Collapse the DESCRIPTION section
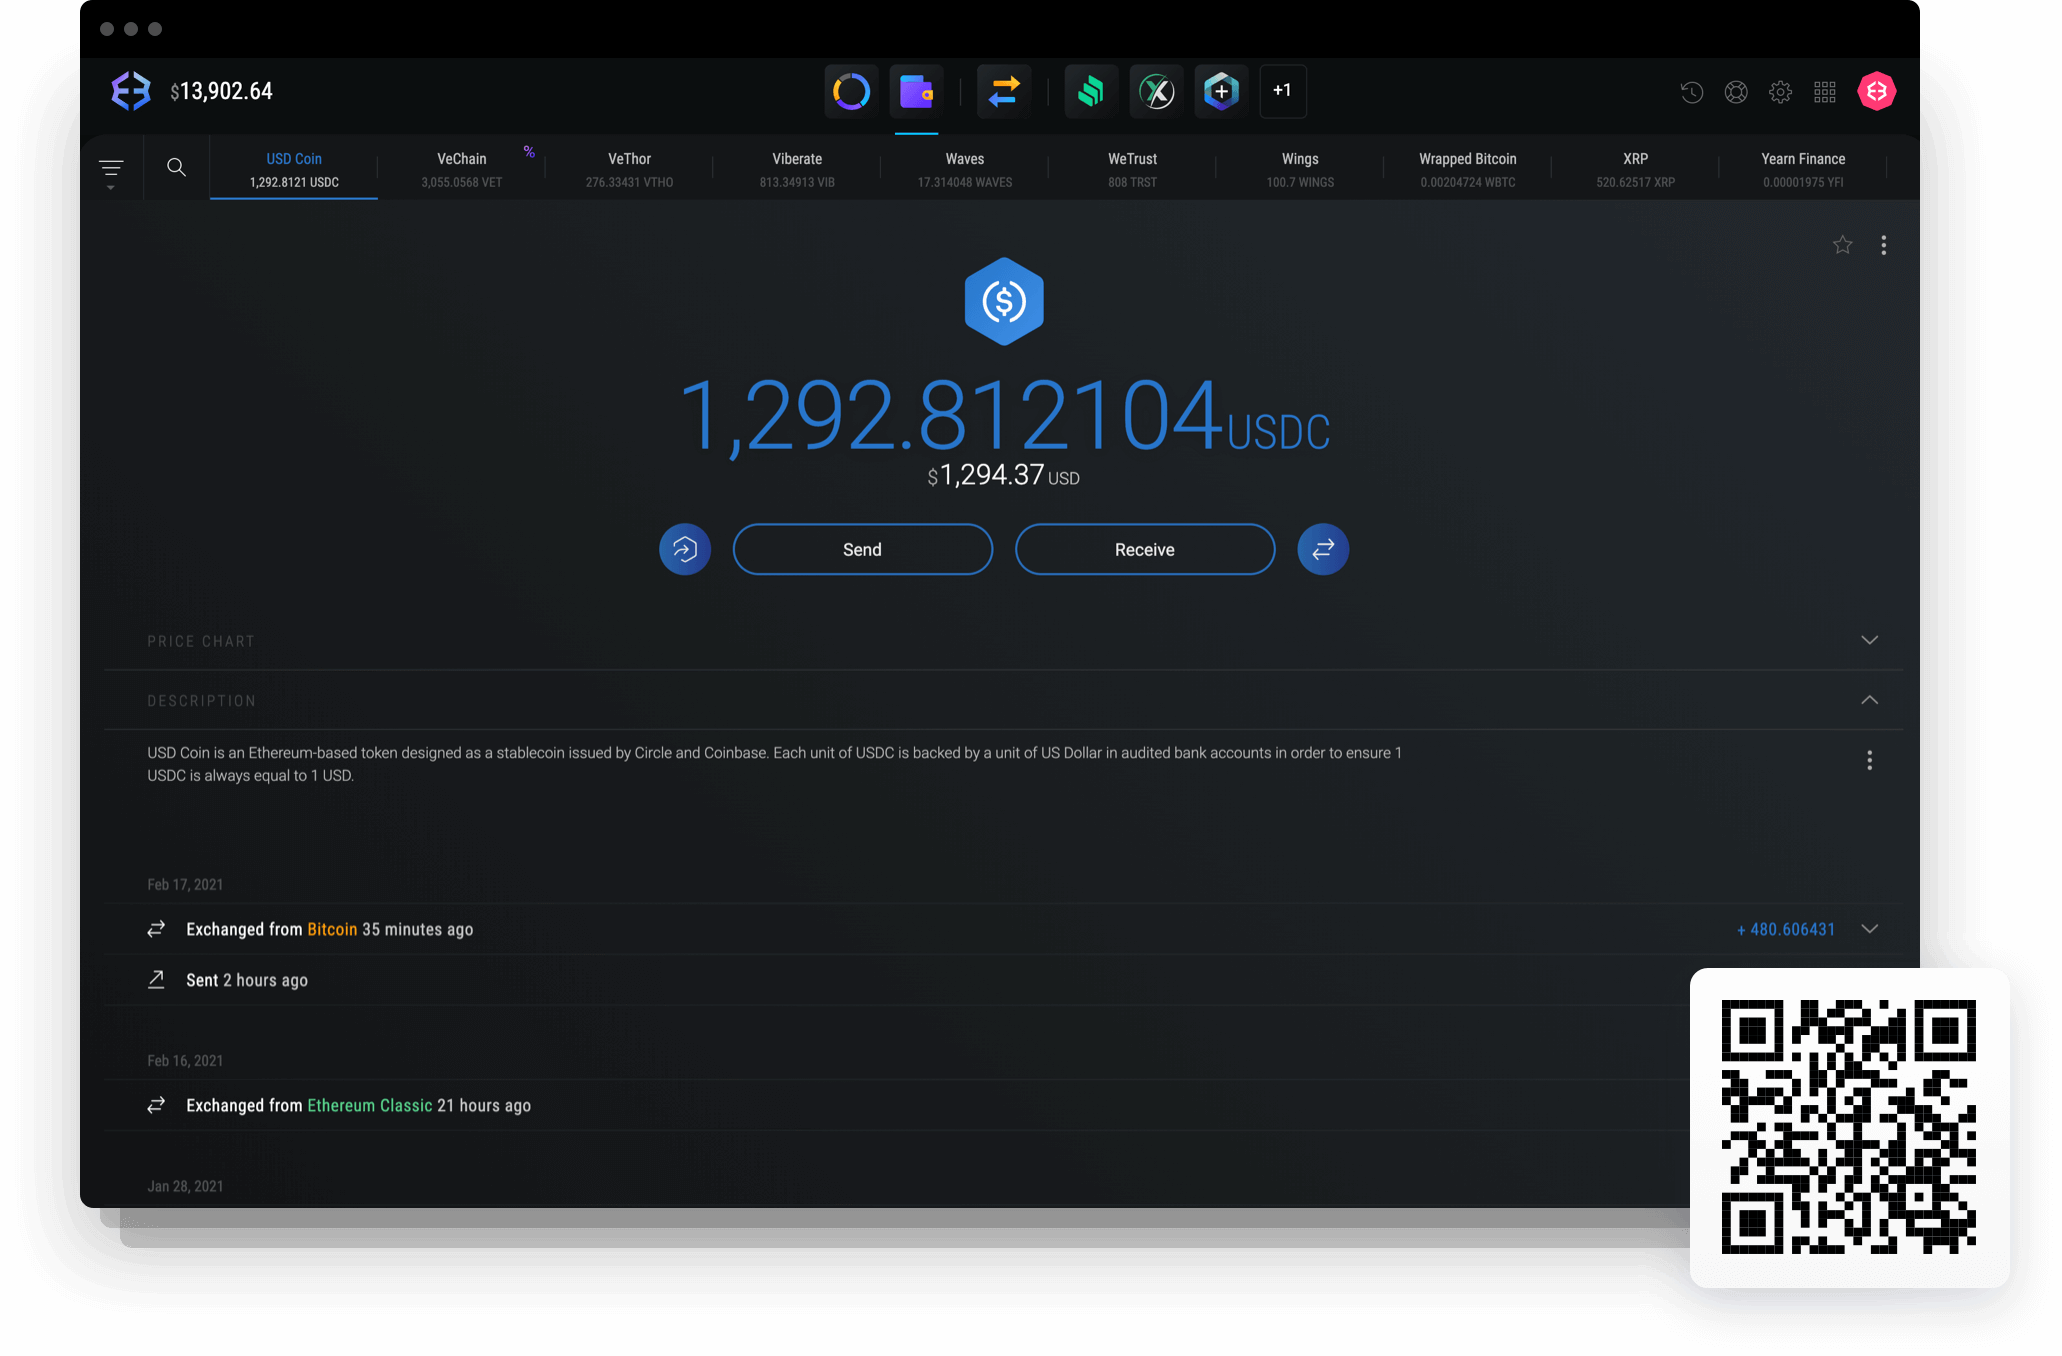Screen dimensions: 2062x1356 (x=1873, y=699)
